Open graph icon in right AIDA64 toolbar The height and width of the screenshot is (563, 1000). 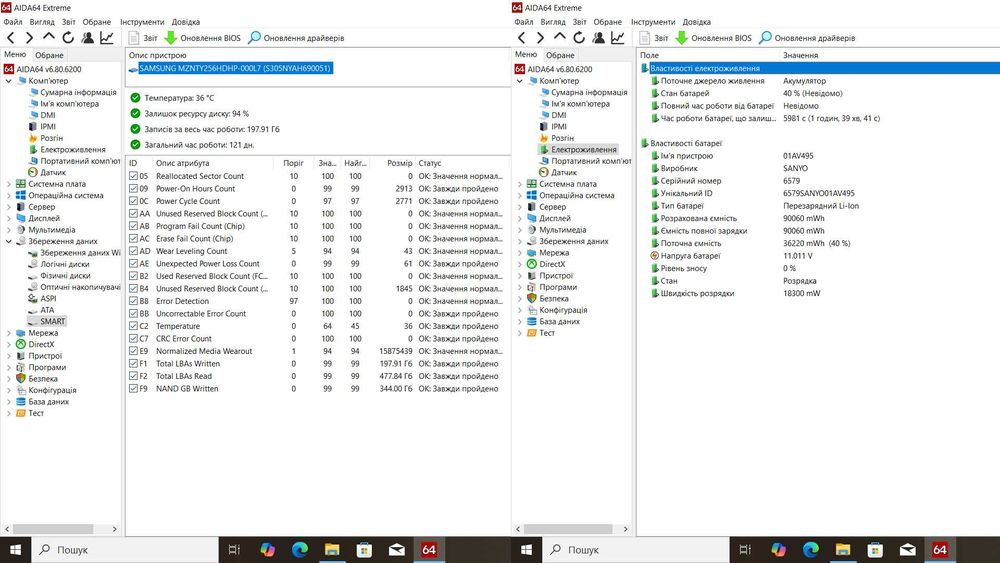(617, 38)
